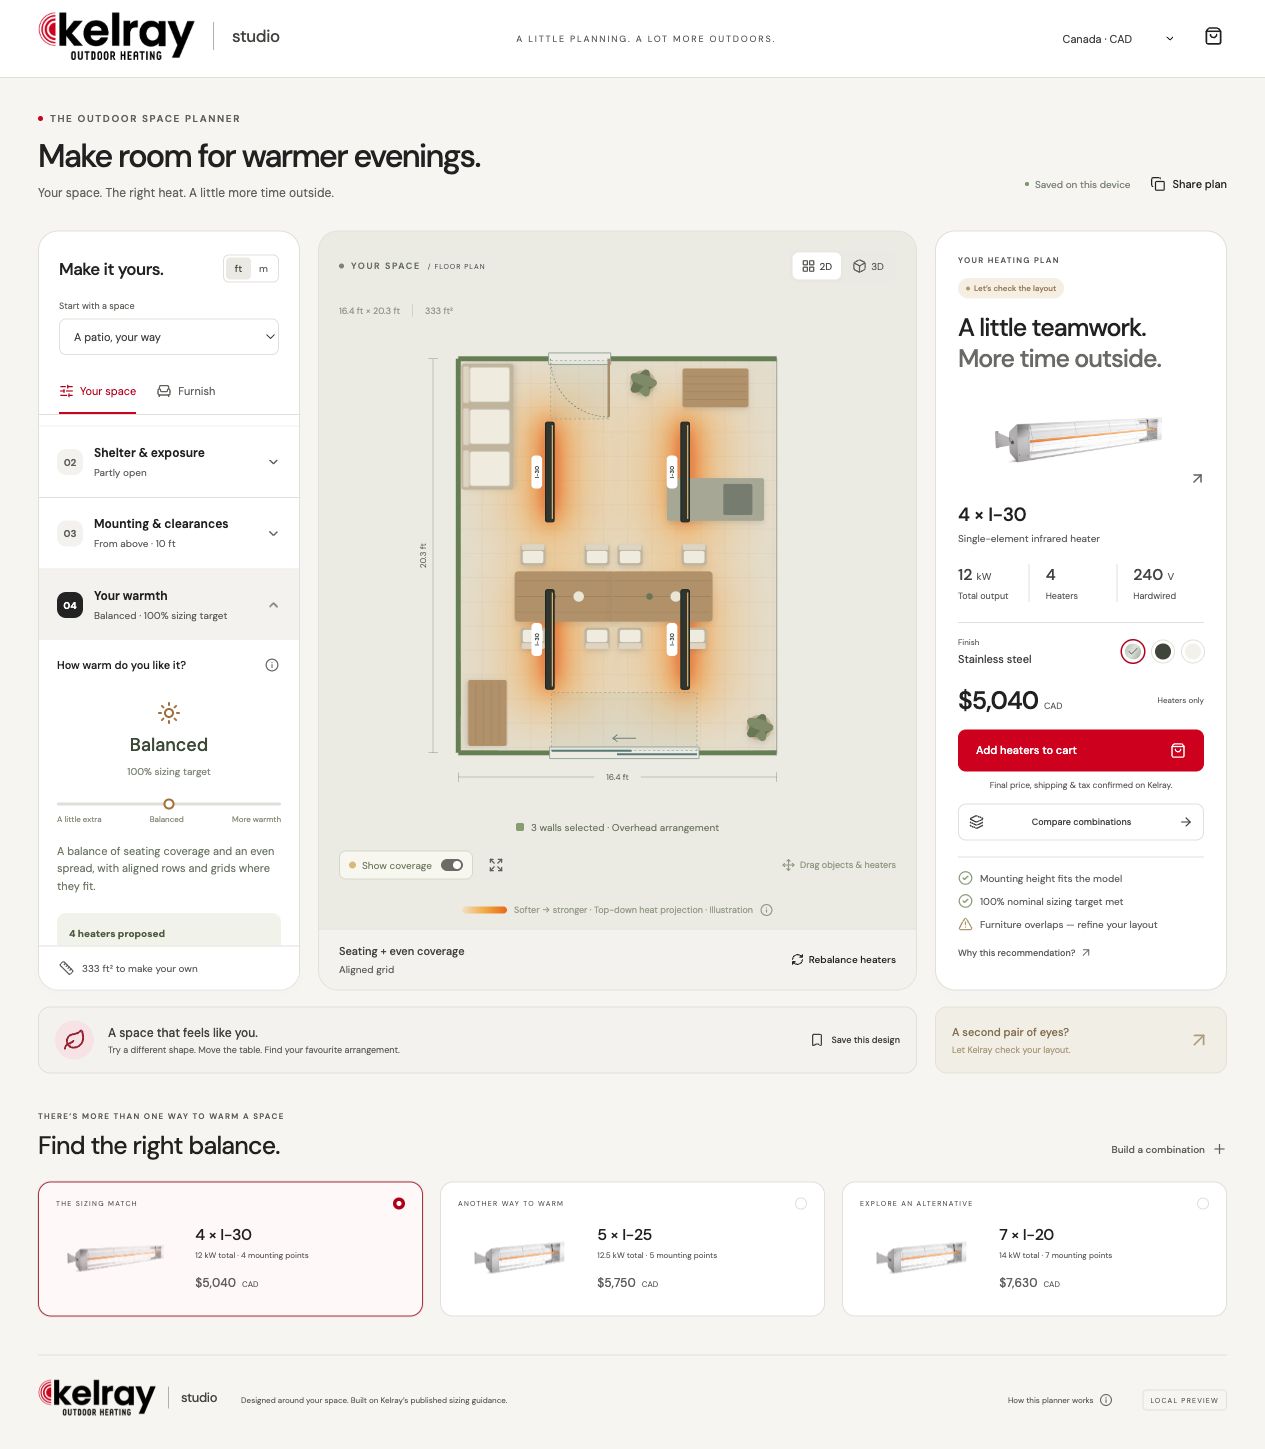Viewport: 1265px width, 1449px height.
Task: Click the furniture overlap warning triangle icon
Action: [x=965, y=925]
